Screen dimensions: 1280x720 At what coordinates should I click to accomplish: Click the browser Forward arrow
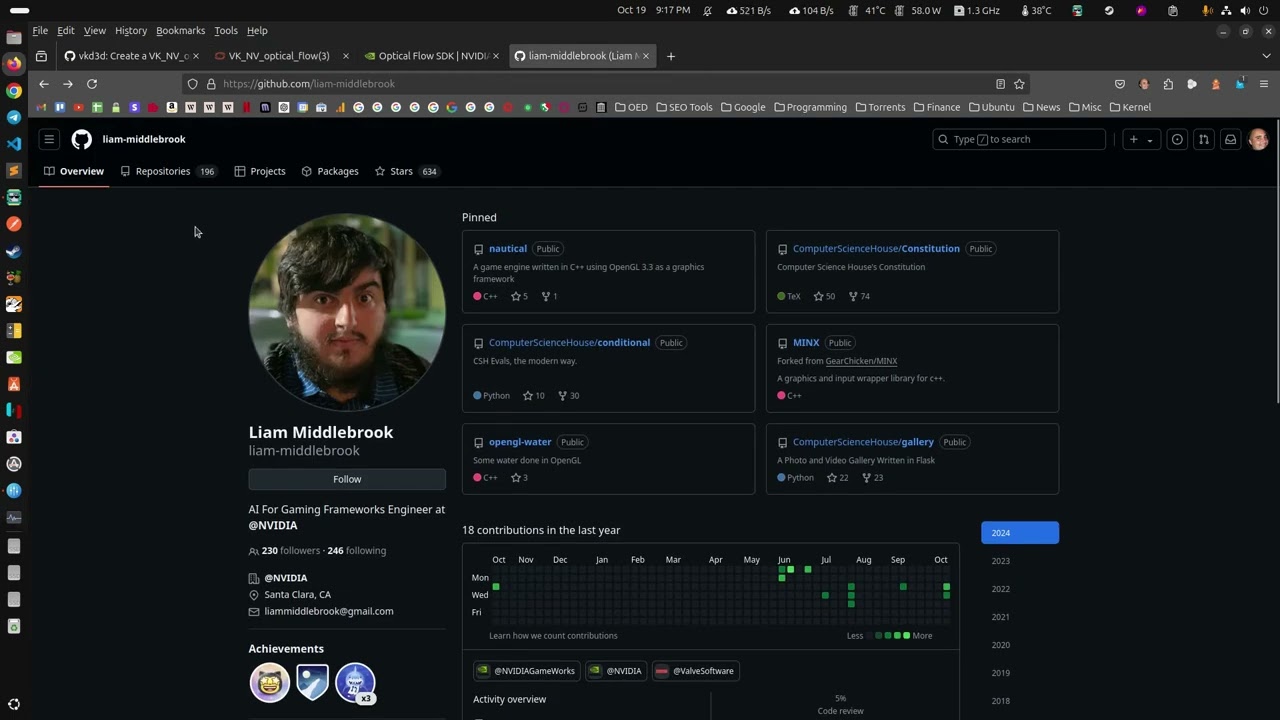[x=68, y=84]
